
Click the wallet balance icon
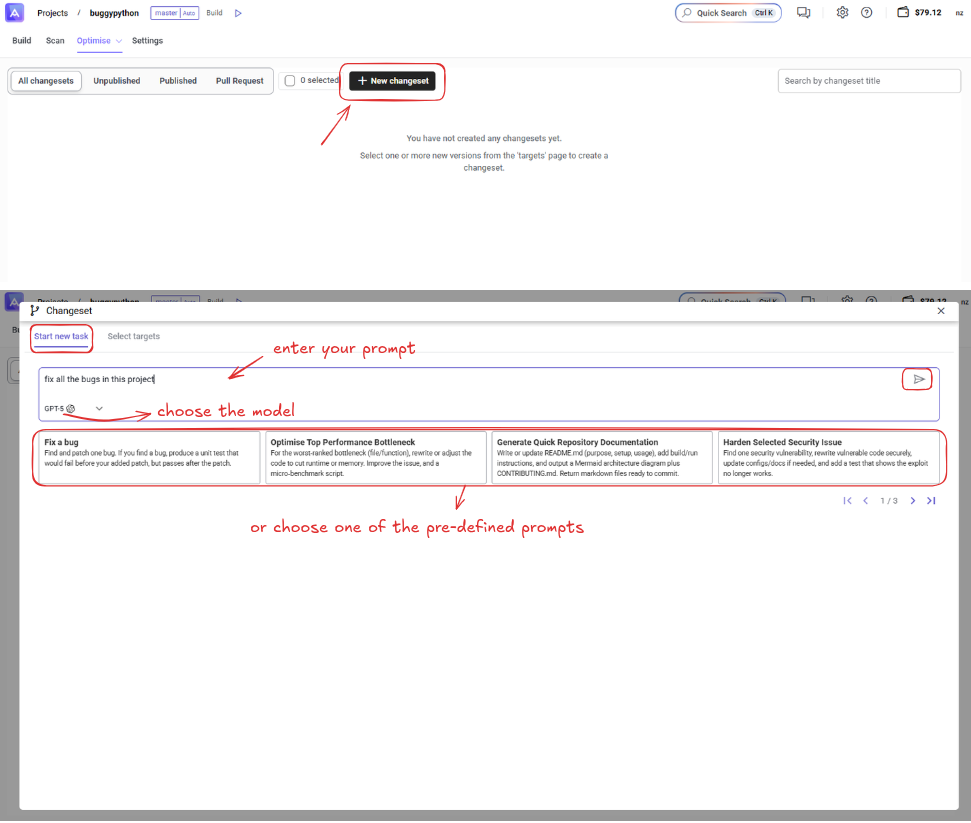[x=903, y=13]
